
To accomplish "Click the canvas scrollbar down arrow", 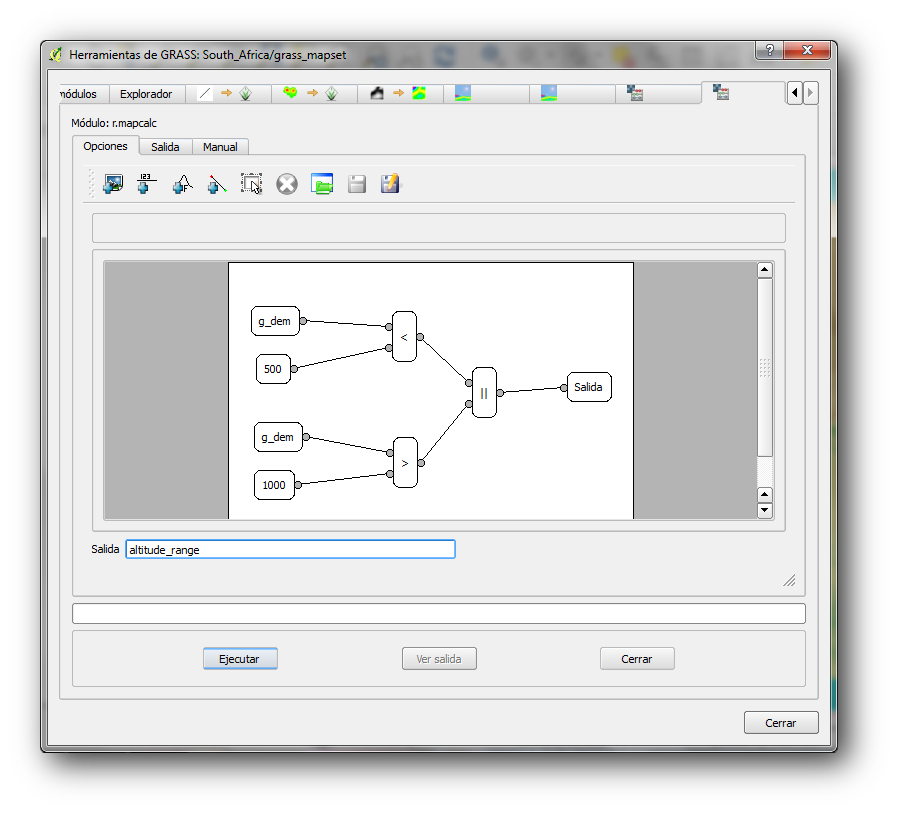I will click(x=765, y=510).
